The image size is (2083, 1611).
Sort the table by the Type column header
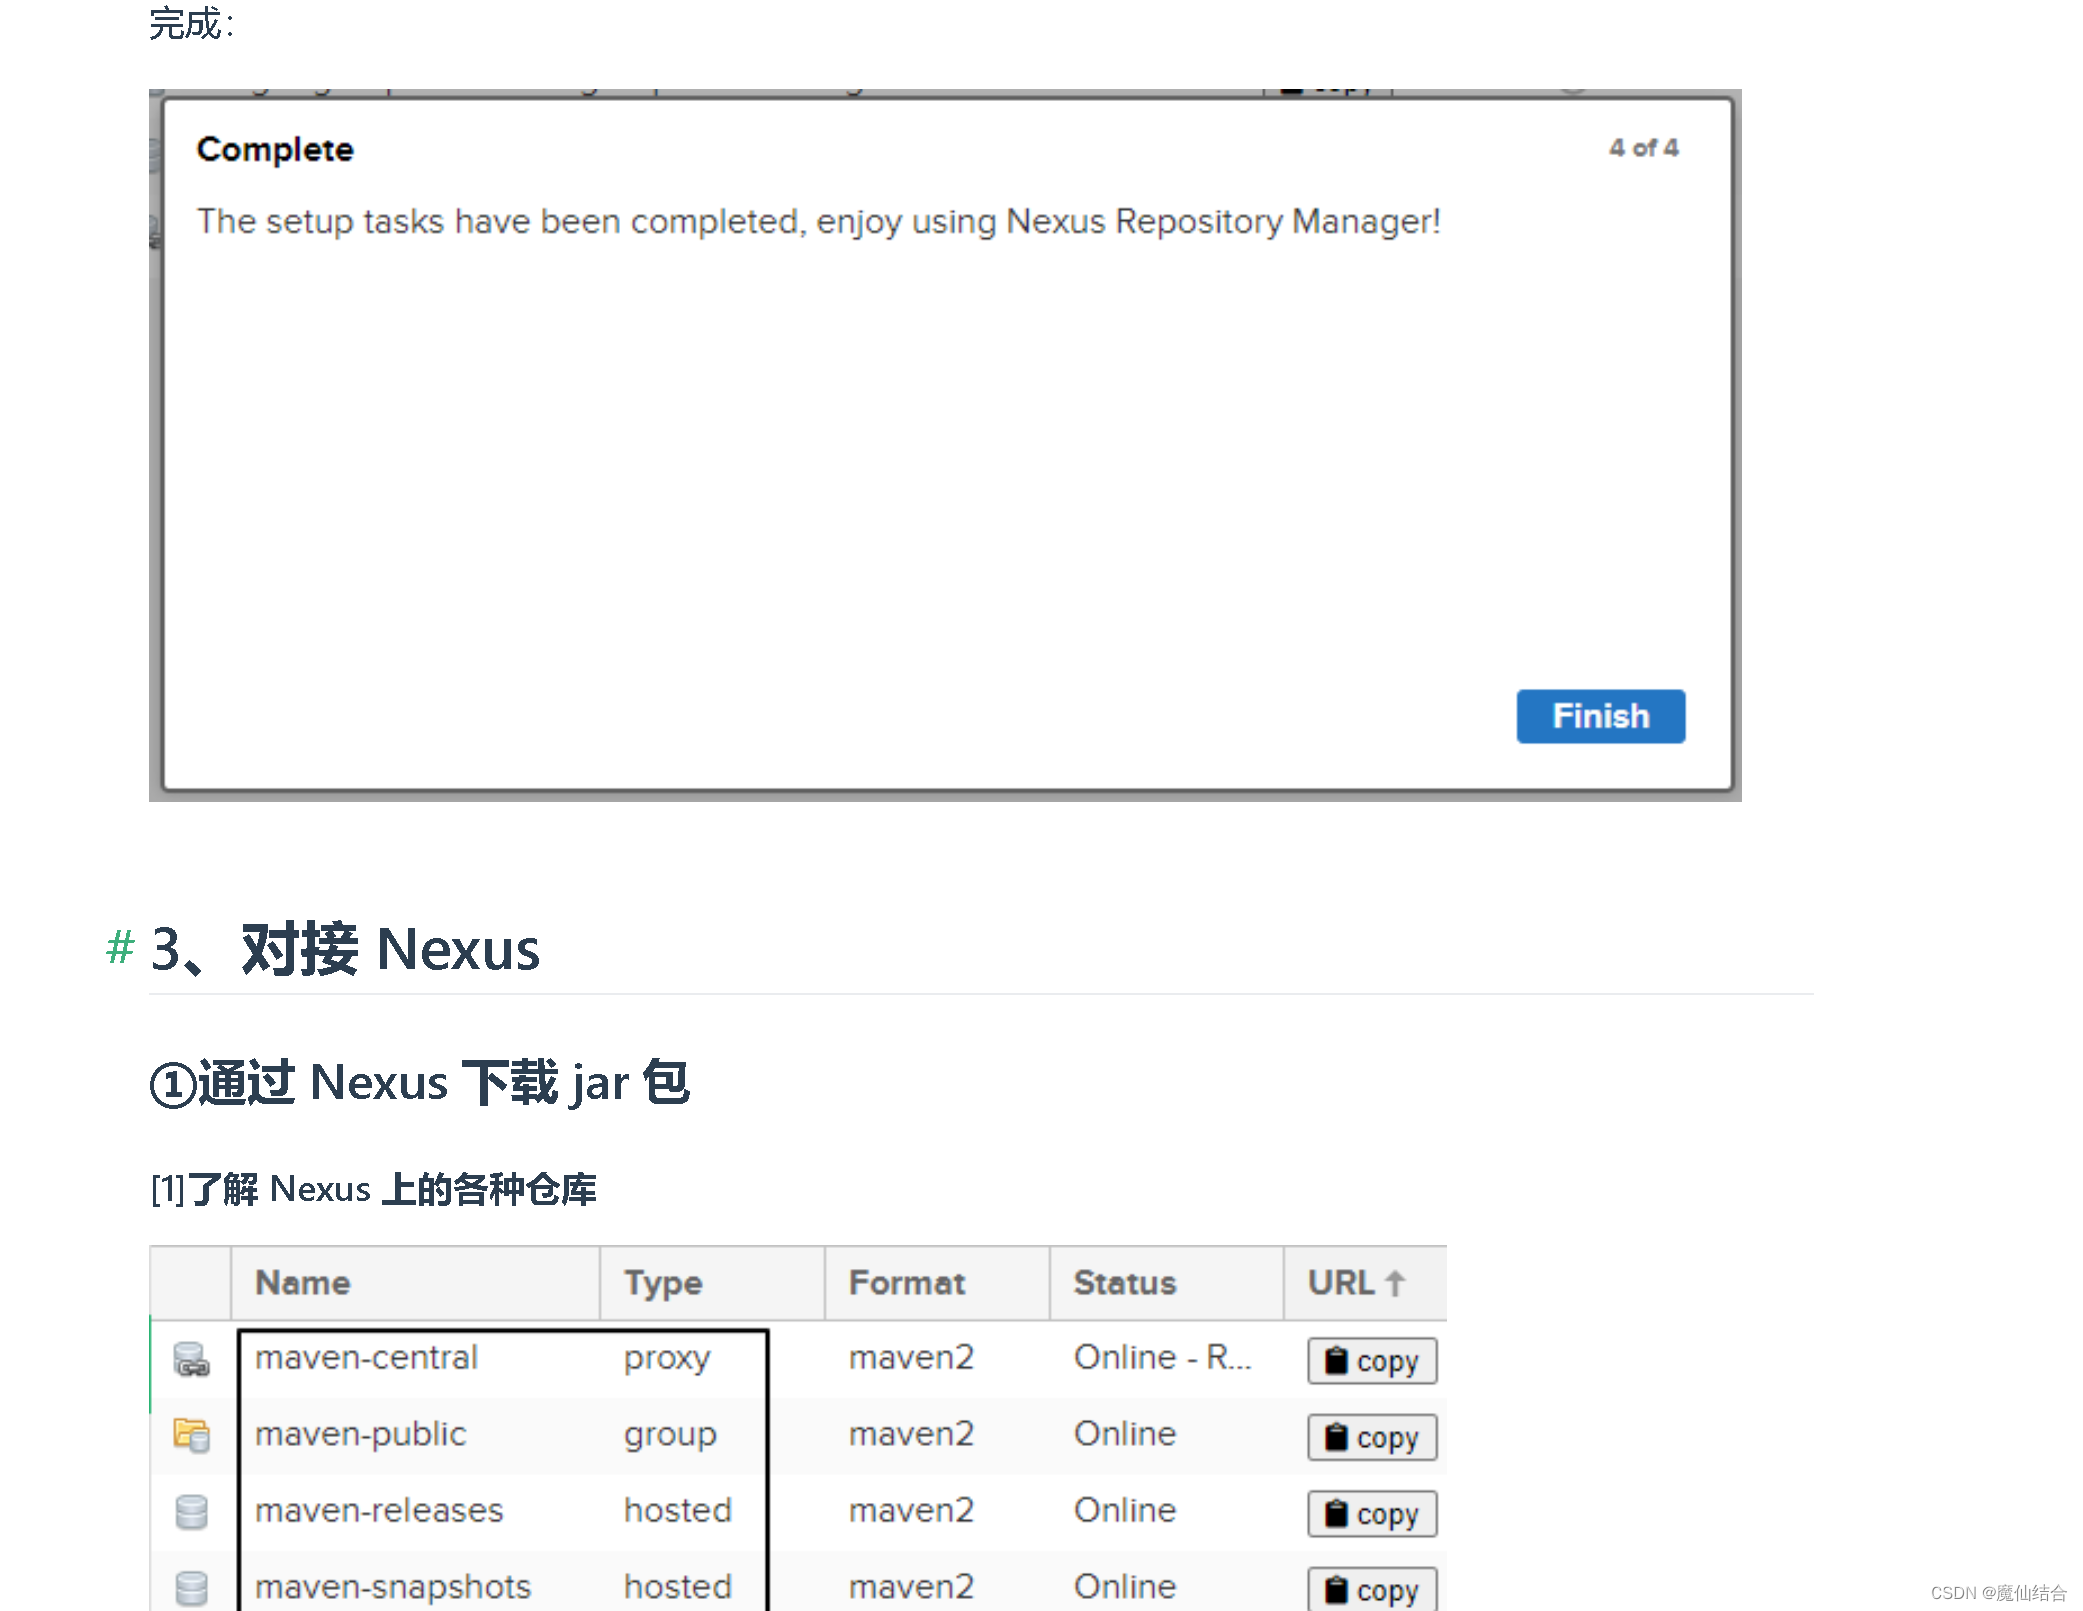[712, 1283]
